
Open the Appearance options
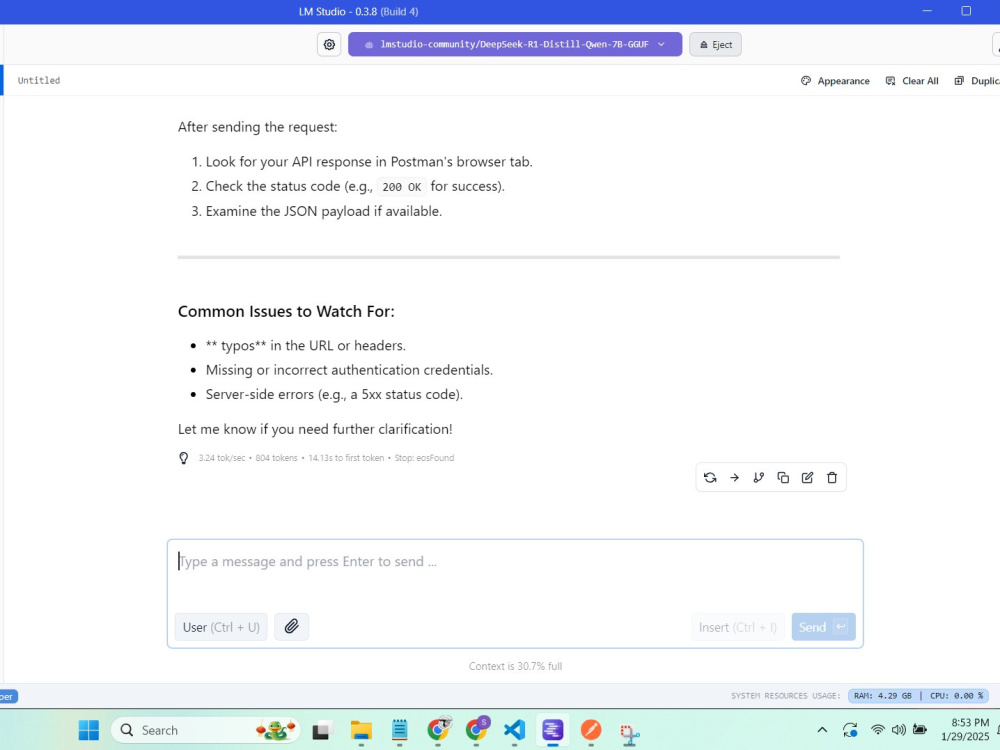(835, 81)
